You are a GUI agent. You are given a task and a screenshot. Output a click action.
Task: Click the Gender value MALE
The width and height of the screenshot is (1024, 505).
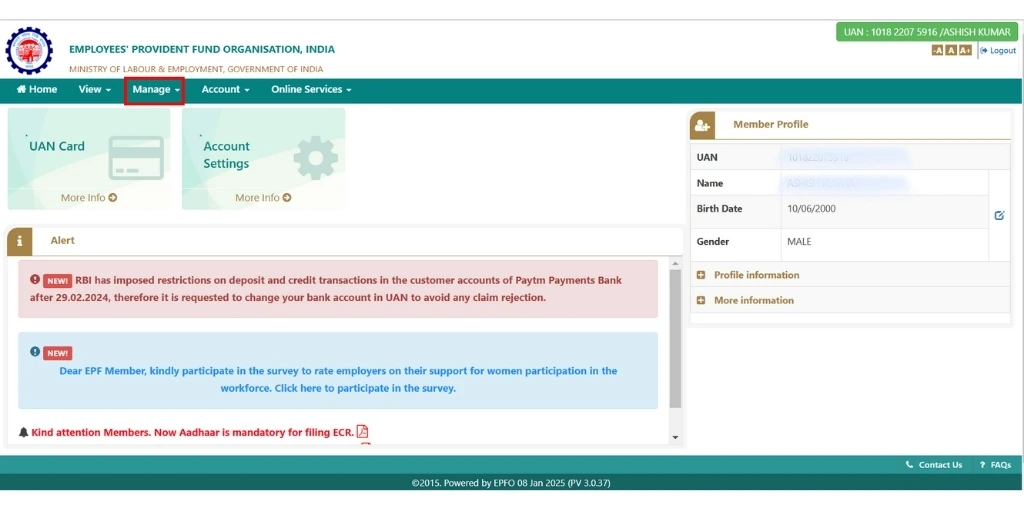click(x=799, y=242)
